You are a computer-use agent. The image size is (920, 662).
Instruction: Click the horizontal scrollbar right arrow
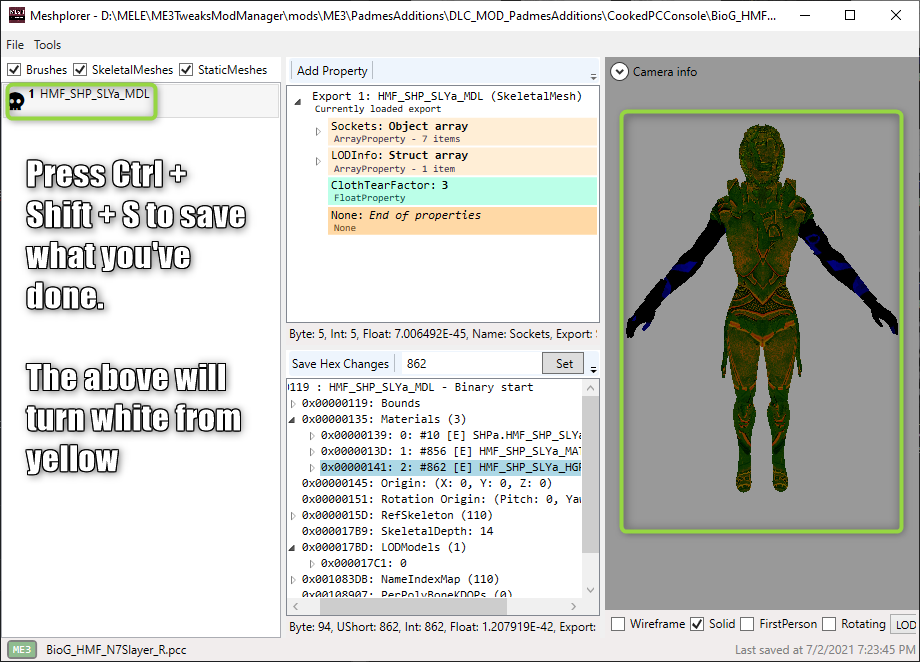point(573,606)
